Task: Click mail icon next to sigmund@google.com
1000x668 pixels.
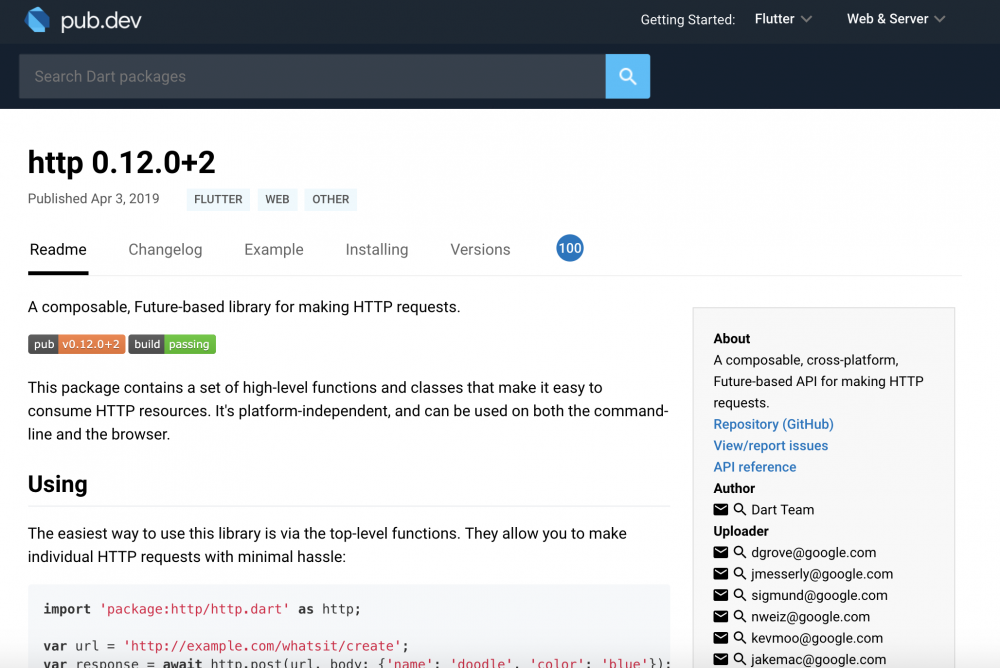Action: coord(721,595)
